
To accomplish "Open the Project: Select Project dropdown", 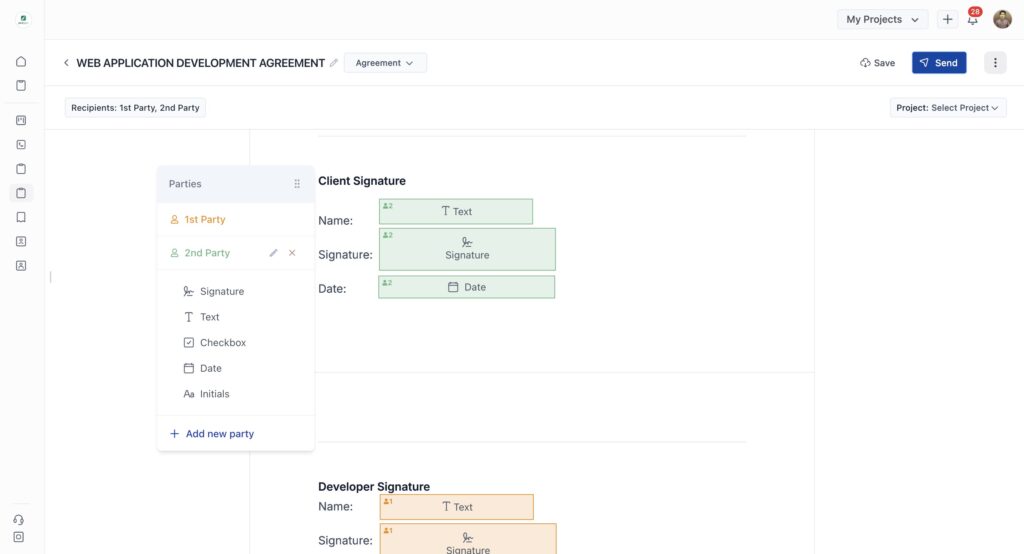I will tap(948, 108).
